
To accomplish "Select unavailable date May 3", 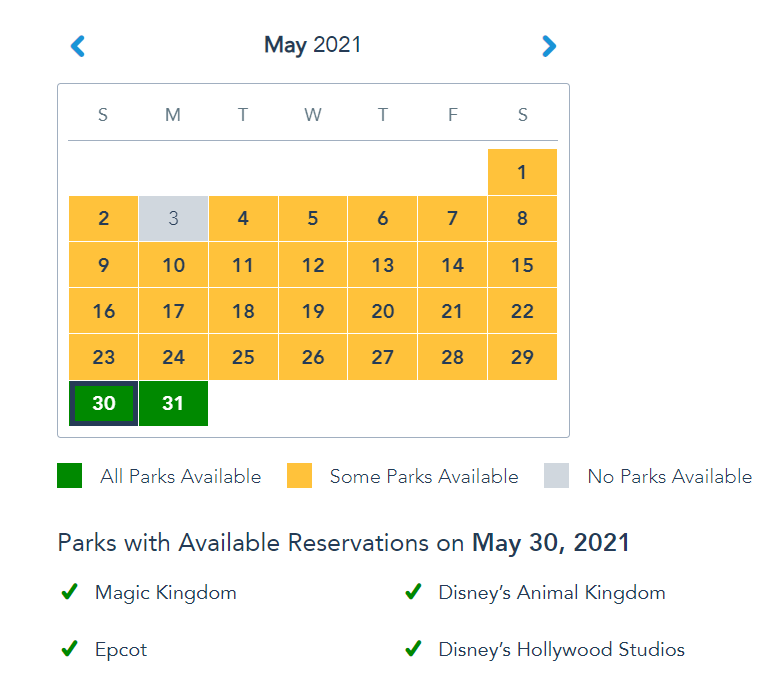I will 173,218.
